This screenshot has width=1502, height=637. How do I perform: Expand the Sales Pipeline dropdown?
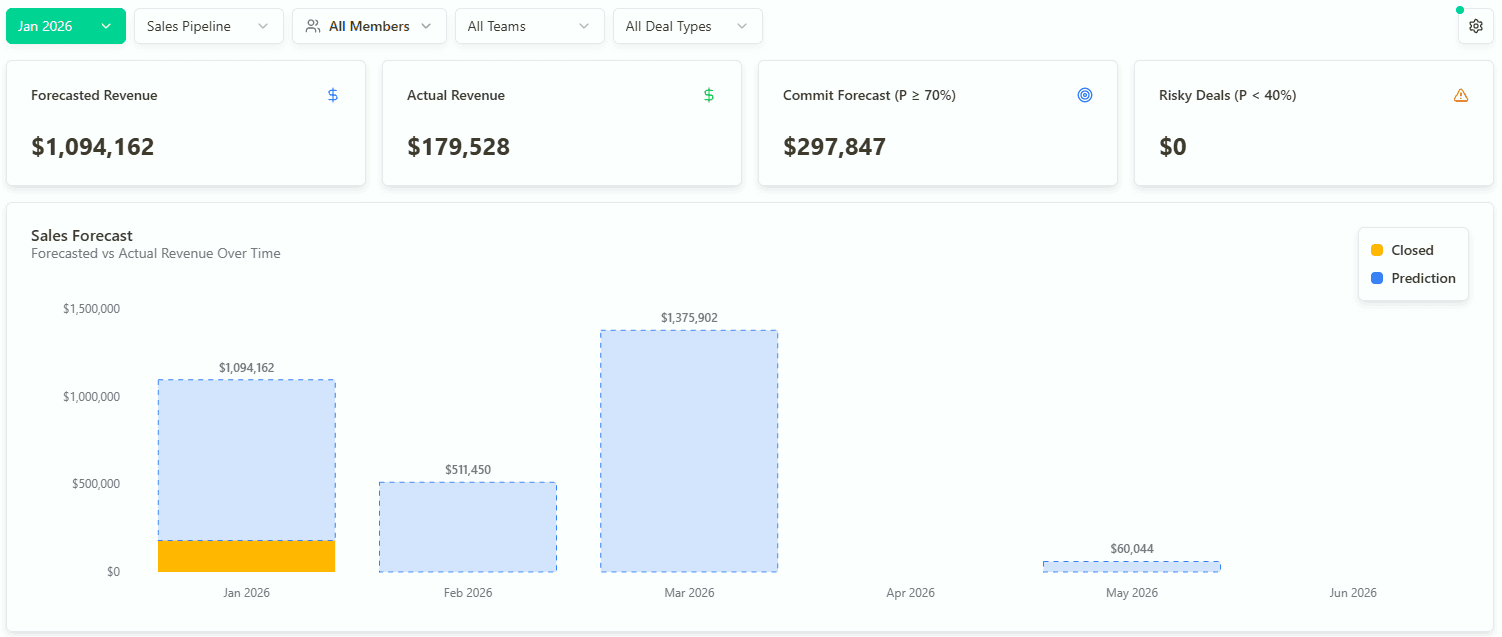[x=208, y=25]
